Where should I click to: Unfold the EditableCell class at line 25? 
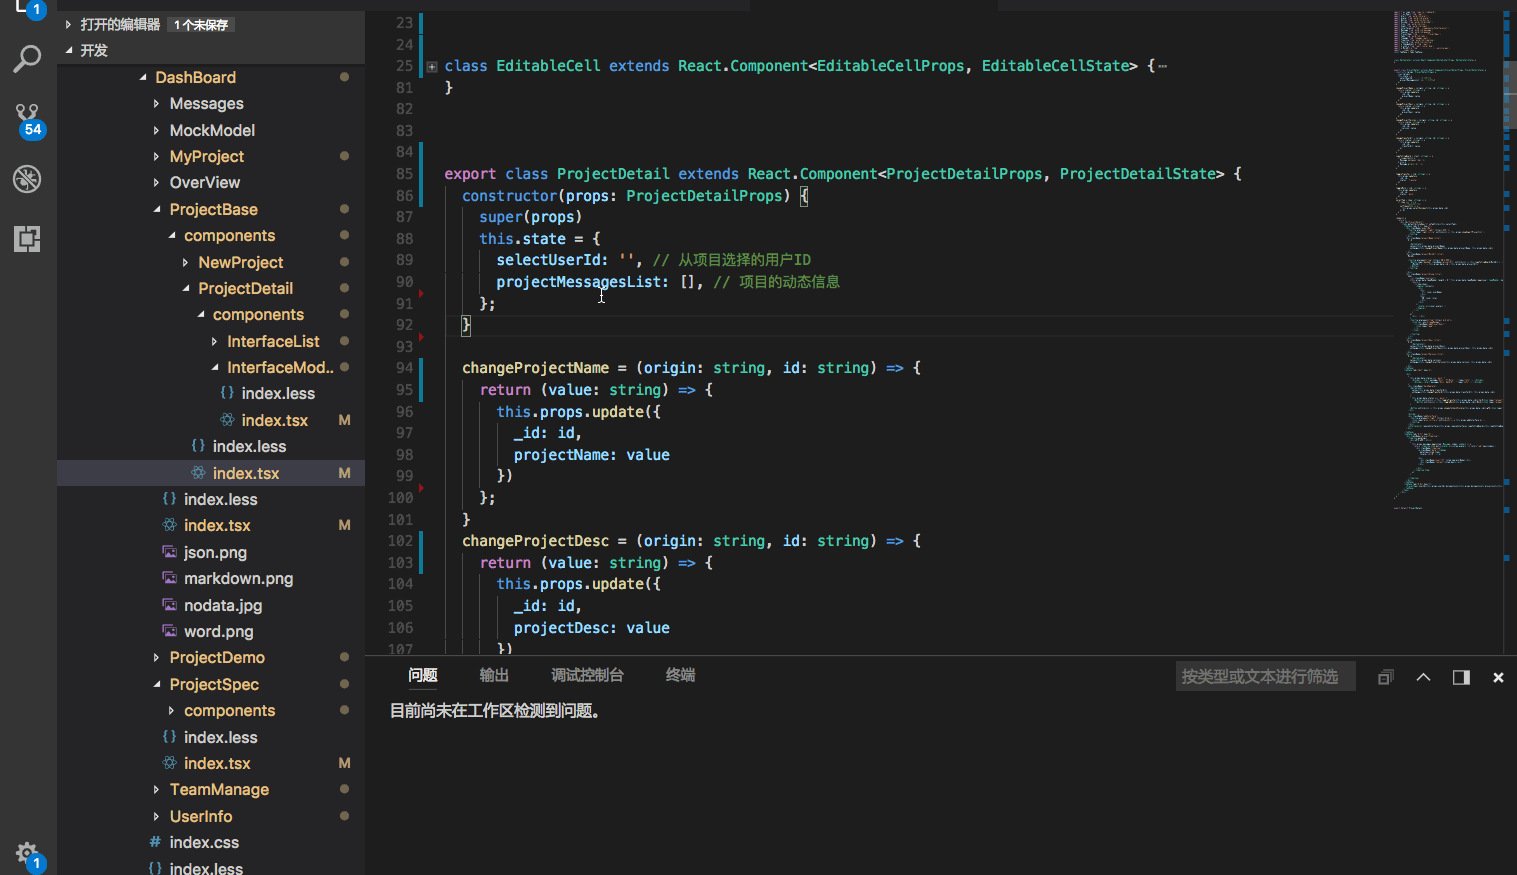(x=432, y=67)
